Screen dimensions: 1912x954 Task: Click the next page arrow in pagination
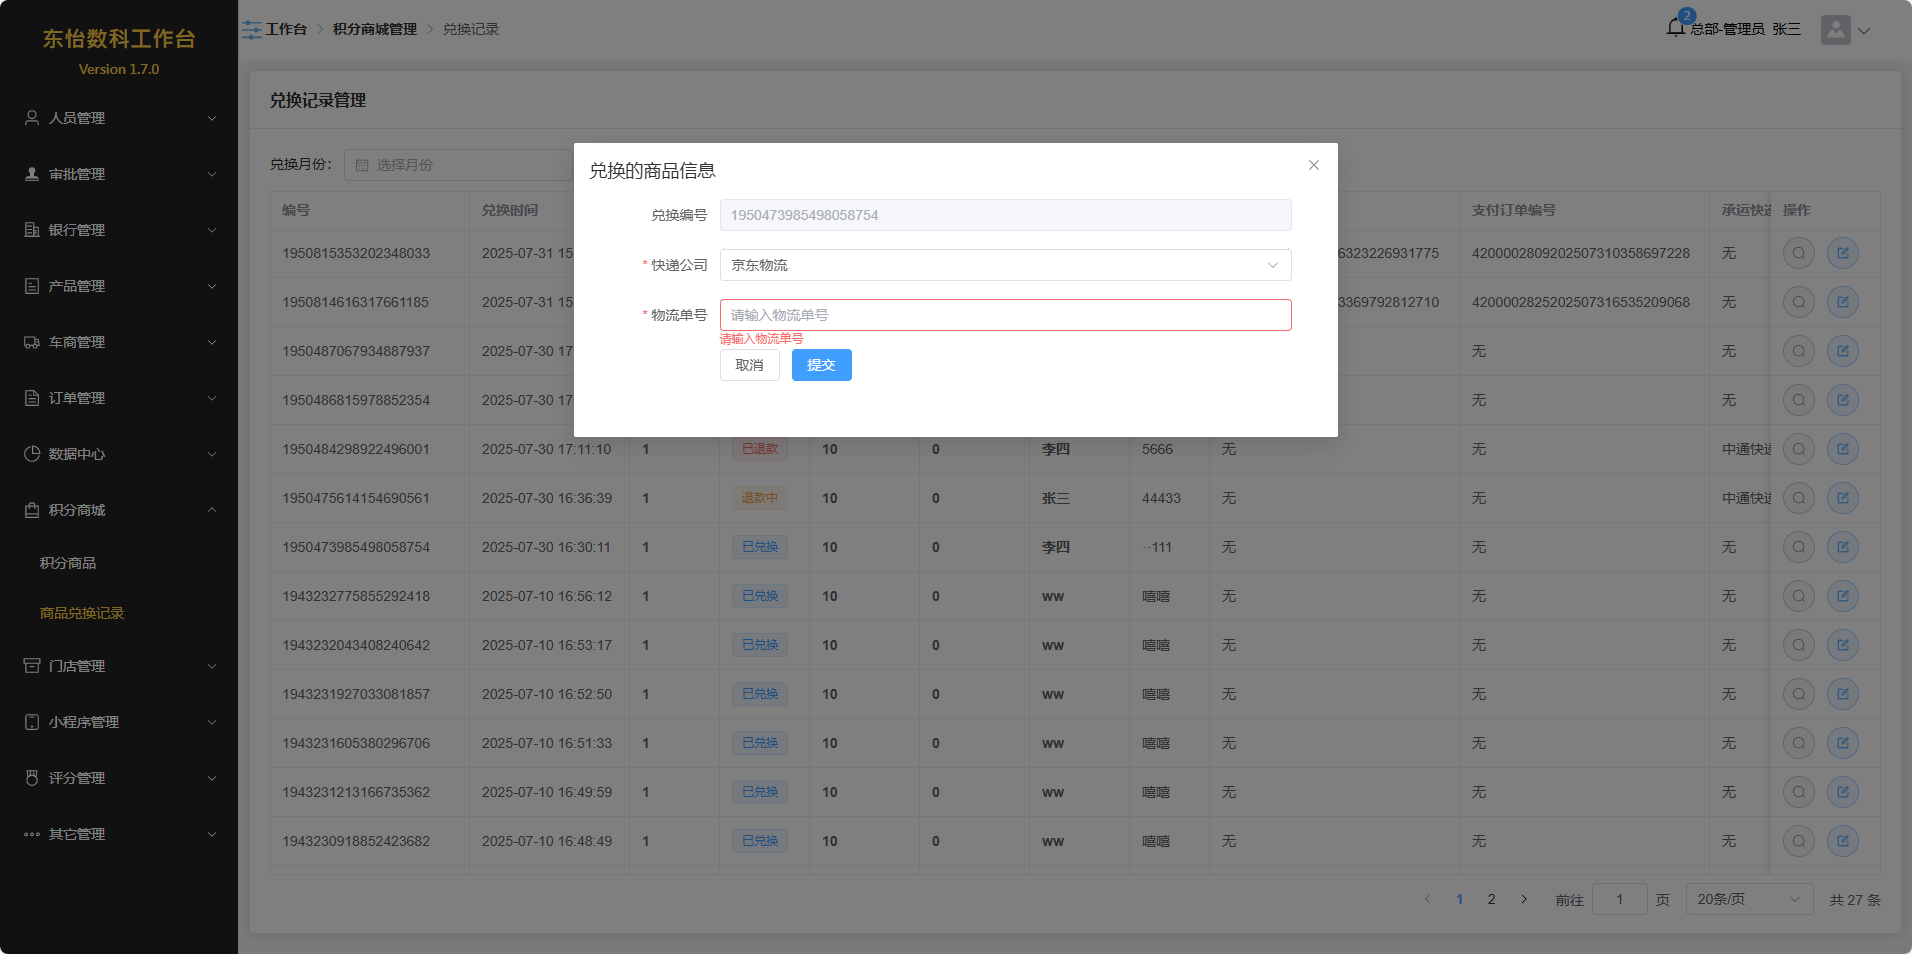coord(1523,899)
